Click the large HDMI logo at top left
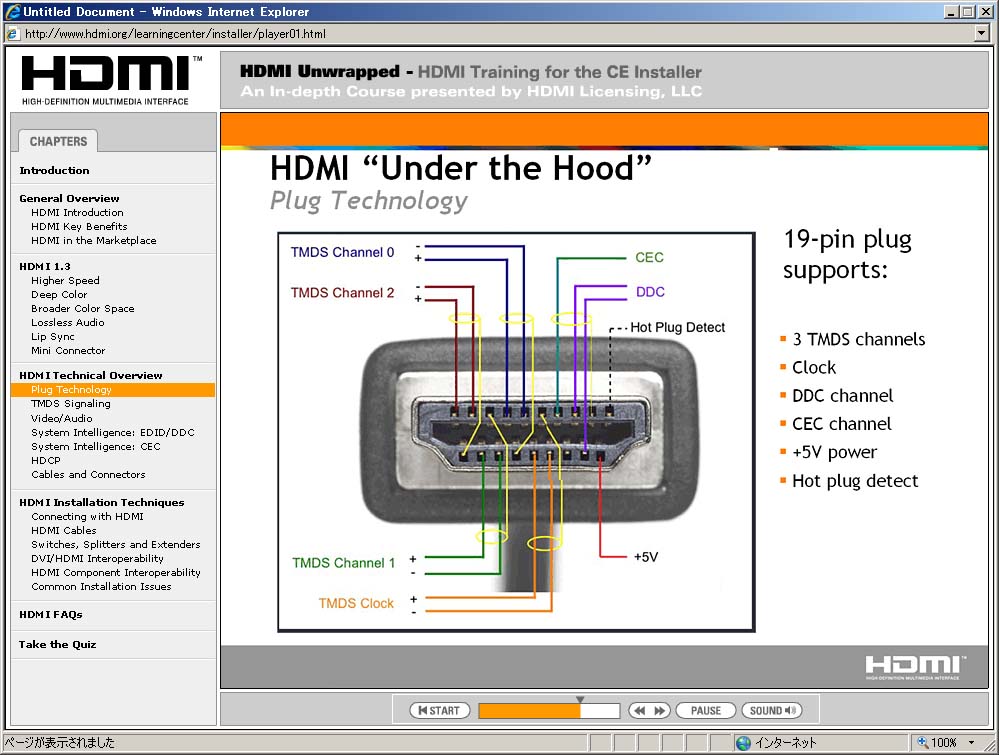This screenshot has width=999, height=755. click(111, 80)
